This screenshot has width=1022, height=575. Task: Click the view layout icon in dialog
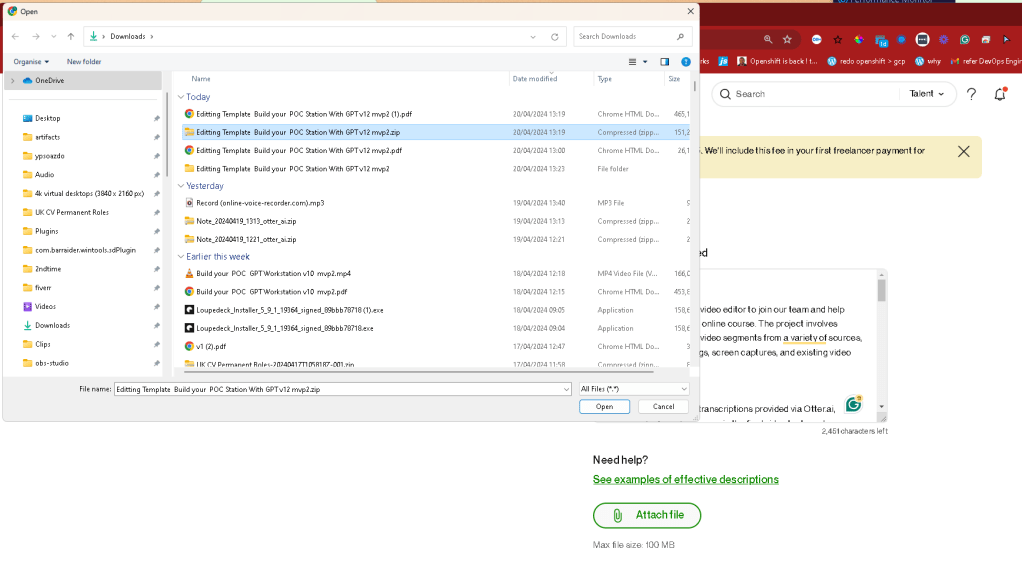pos(632,62)
